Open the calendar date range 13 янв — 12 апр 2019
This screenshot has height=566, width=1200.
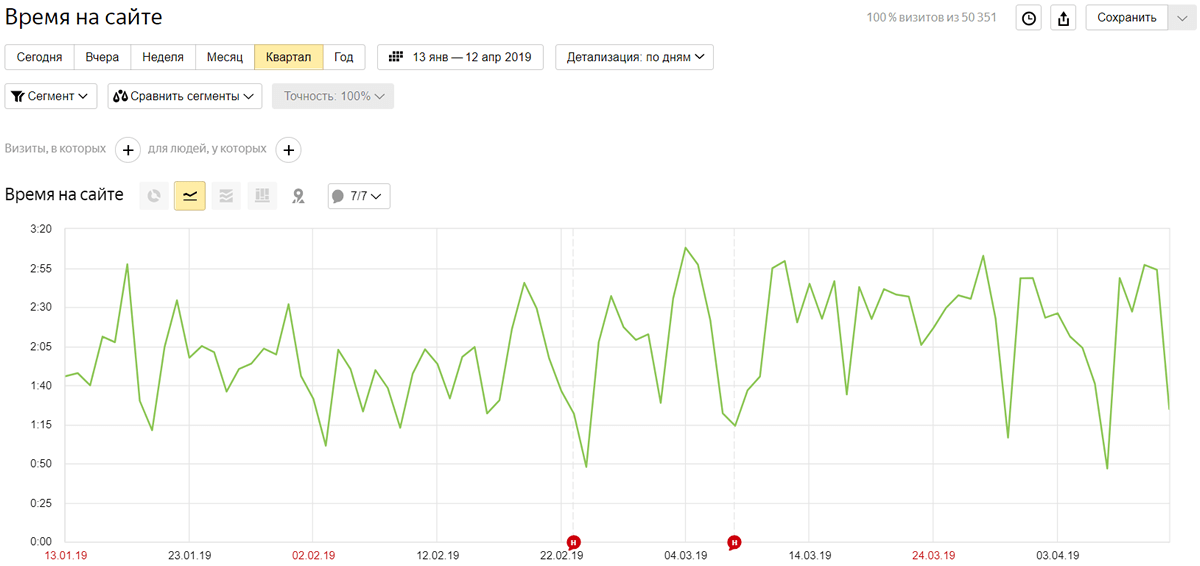[460, 57]
